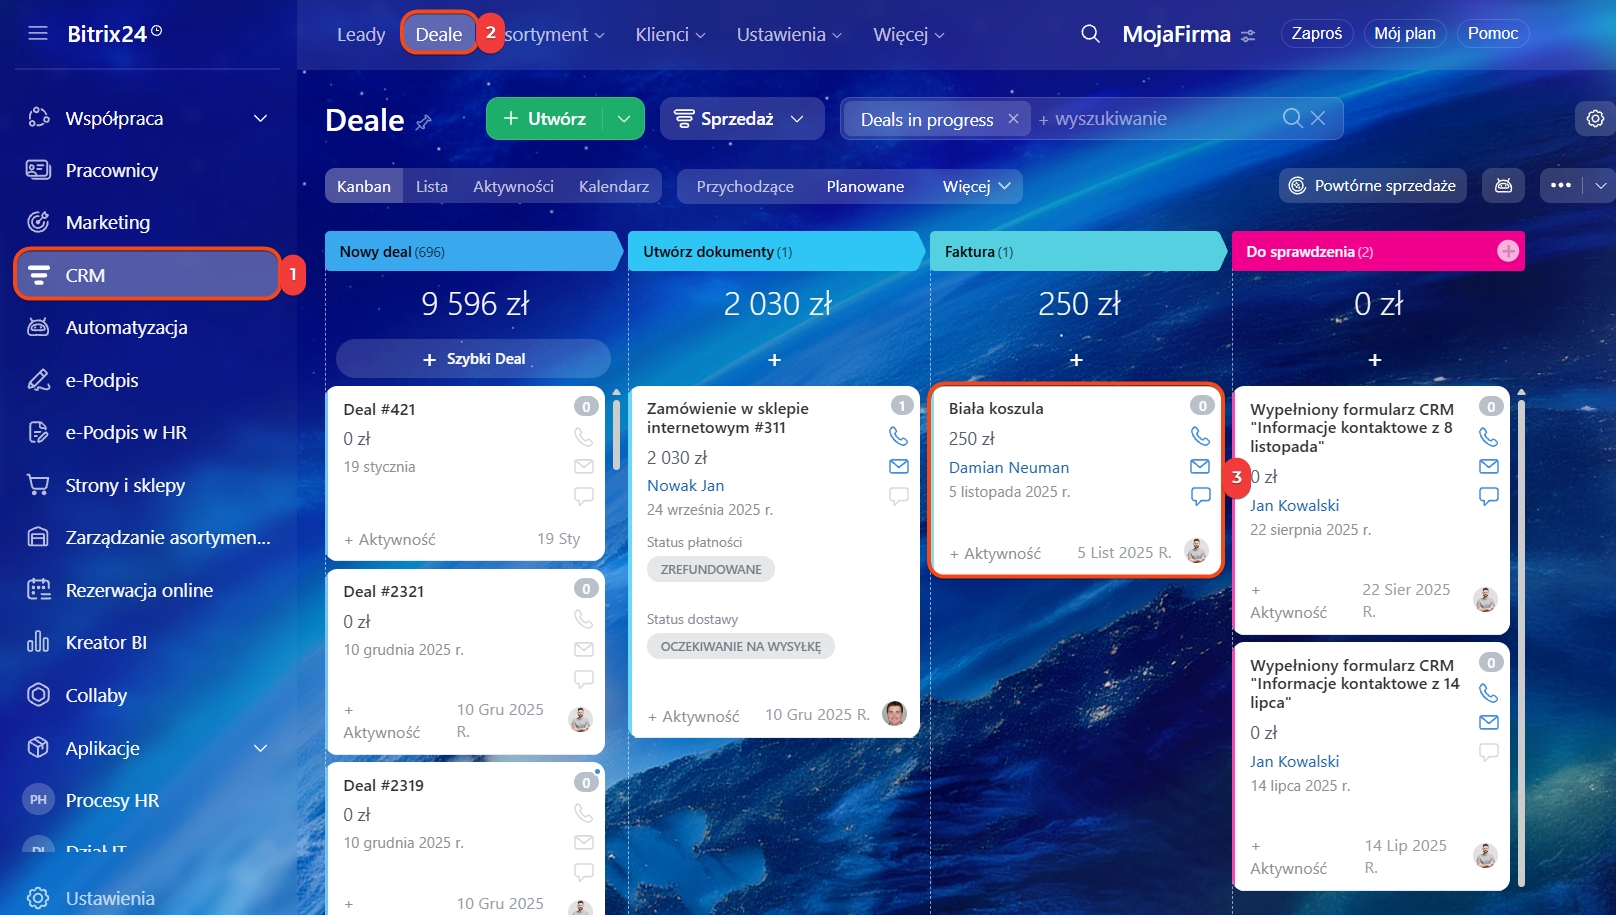
Task: Click the Szybki Deal button
Action: tap(473, 359)
